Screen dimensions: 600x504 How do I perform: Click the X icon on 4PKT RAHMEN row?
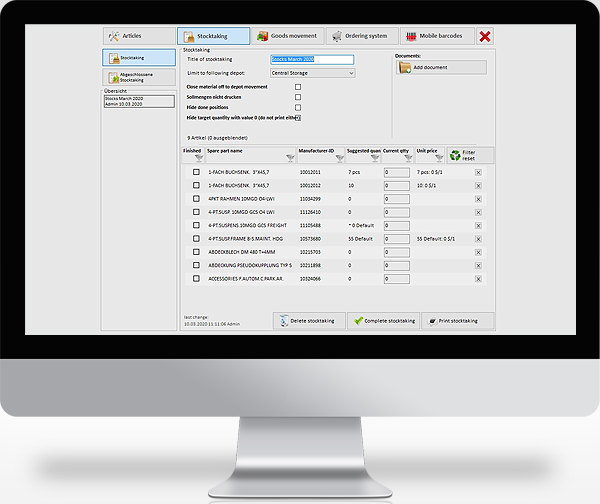478,199
